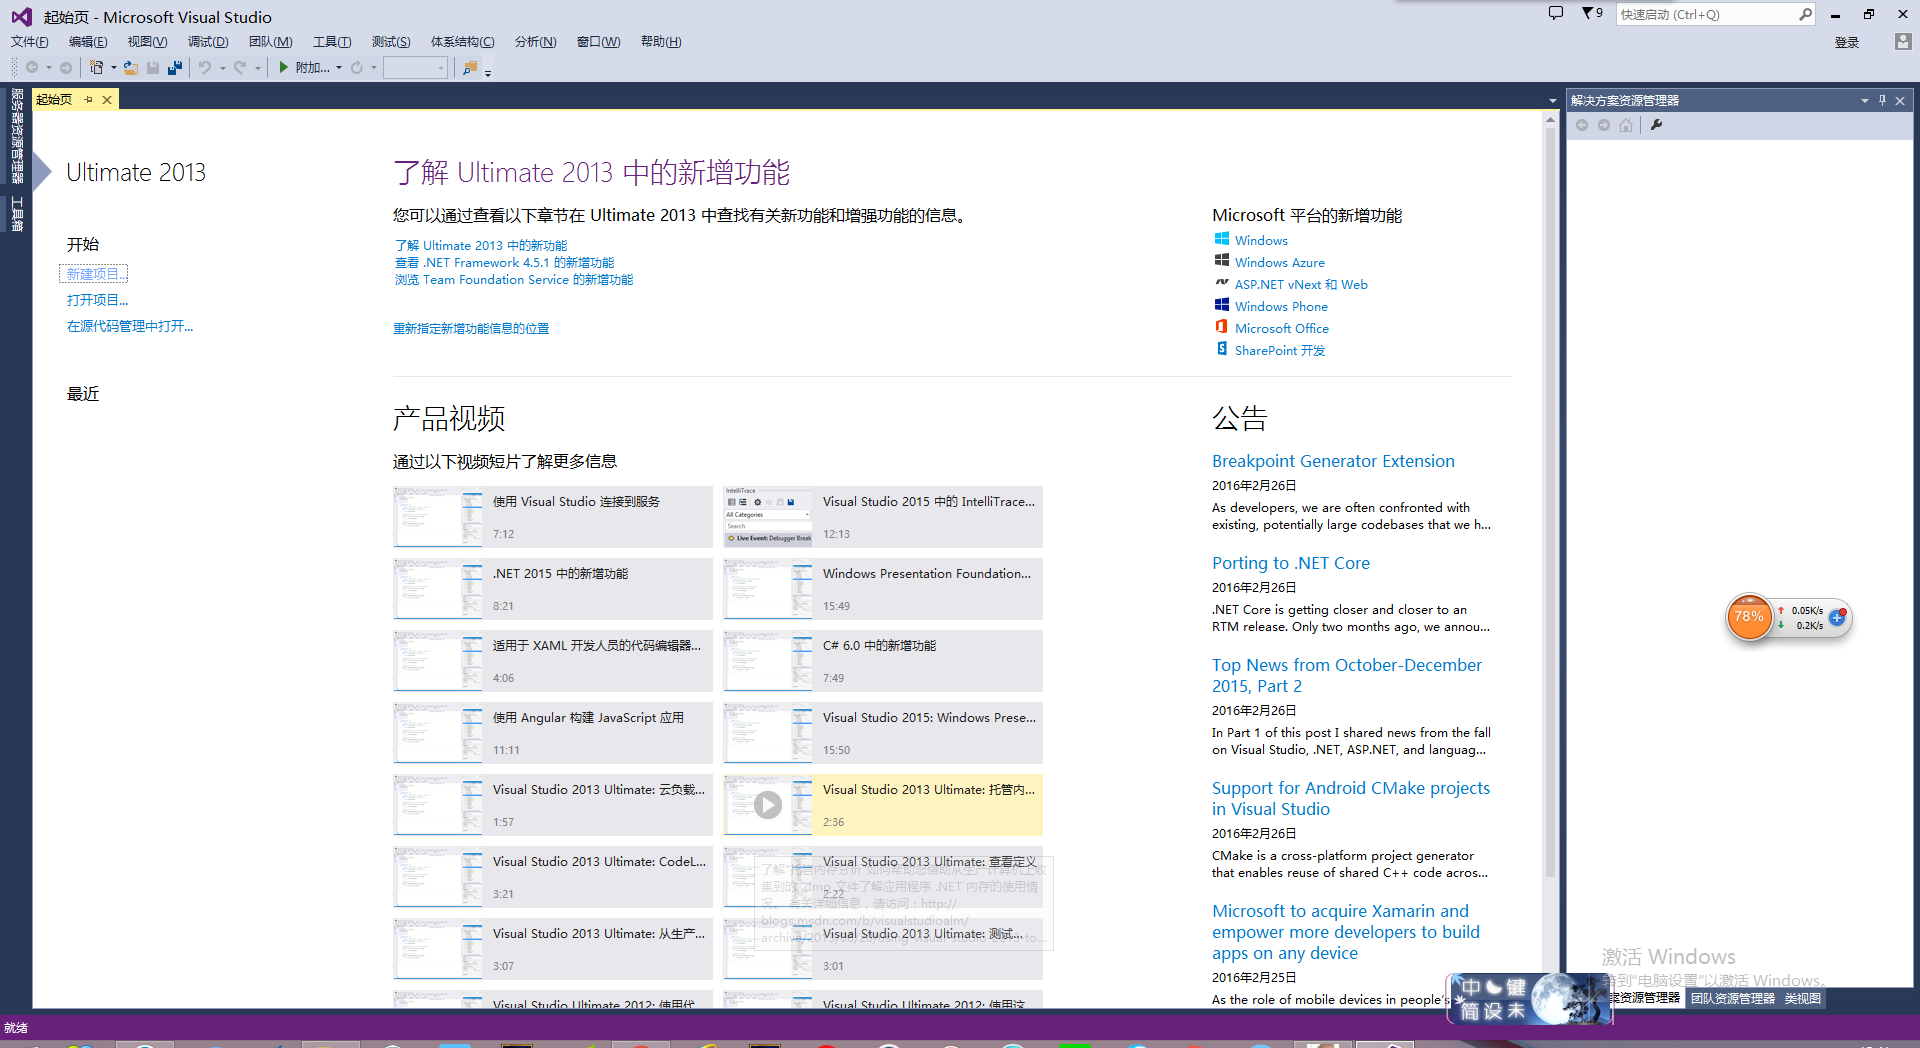Click the Solution Explorer Back icon
1920x1048 pixels.
click(1582, 125)
